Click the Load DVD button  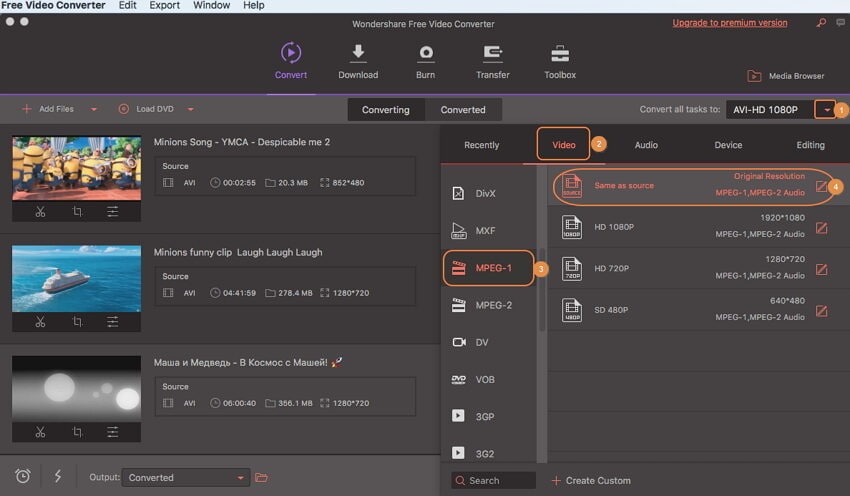point(146,109)
